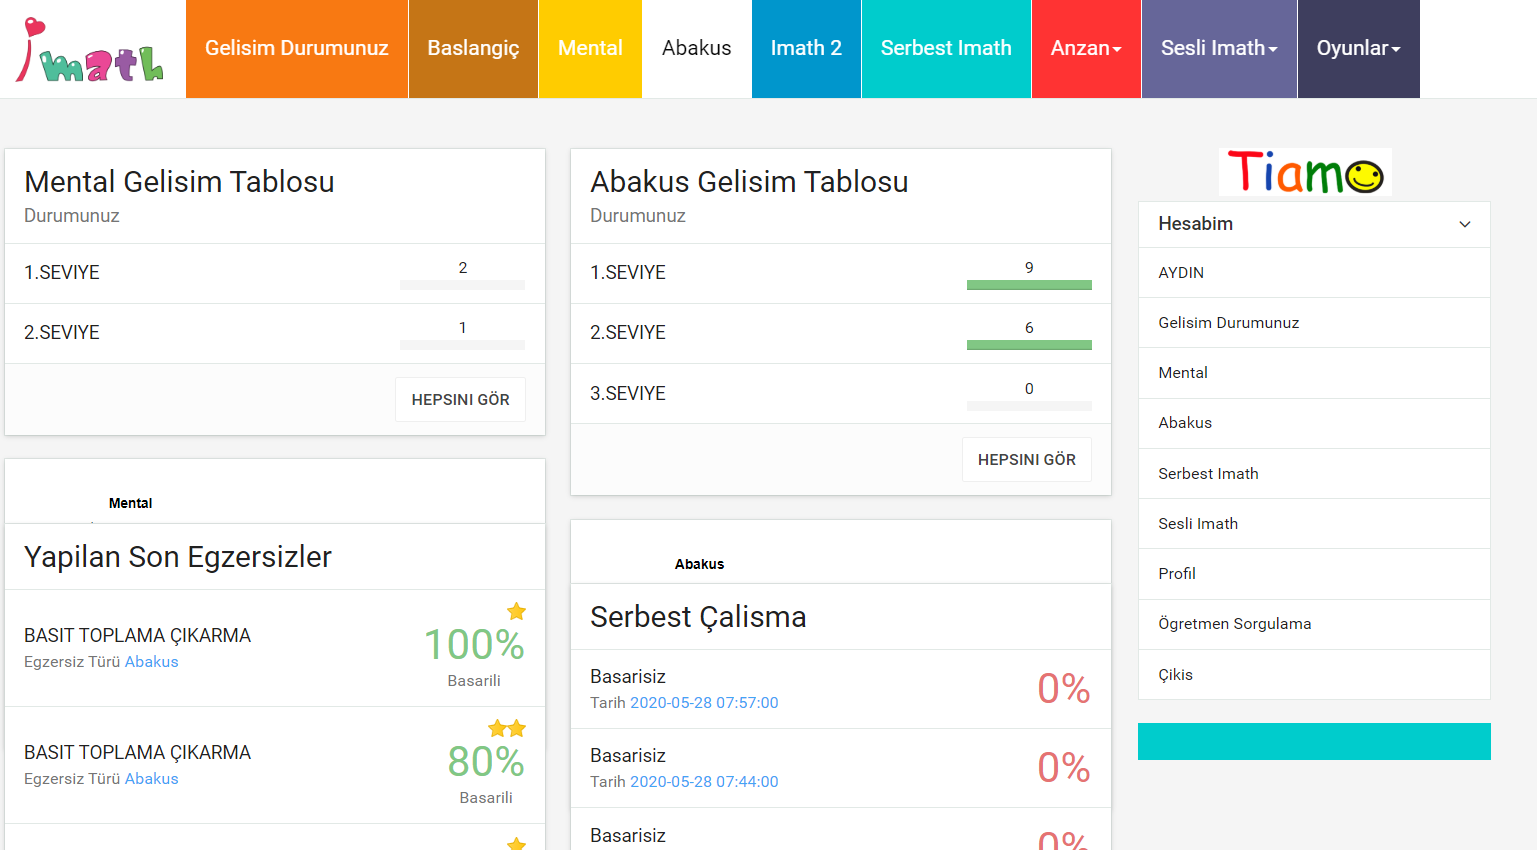
Task: Click the Abakus 2.SEVIYE green progress bar
Action: tap(1029, 345)
